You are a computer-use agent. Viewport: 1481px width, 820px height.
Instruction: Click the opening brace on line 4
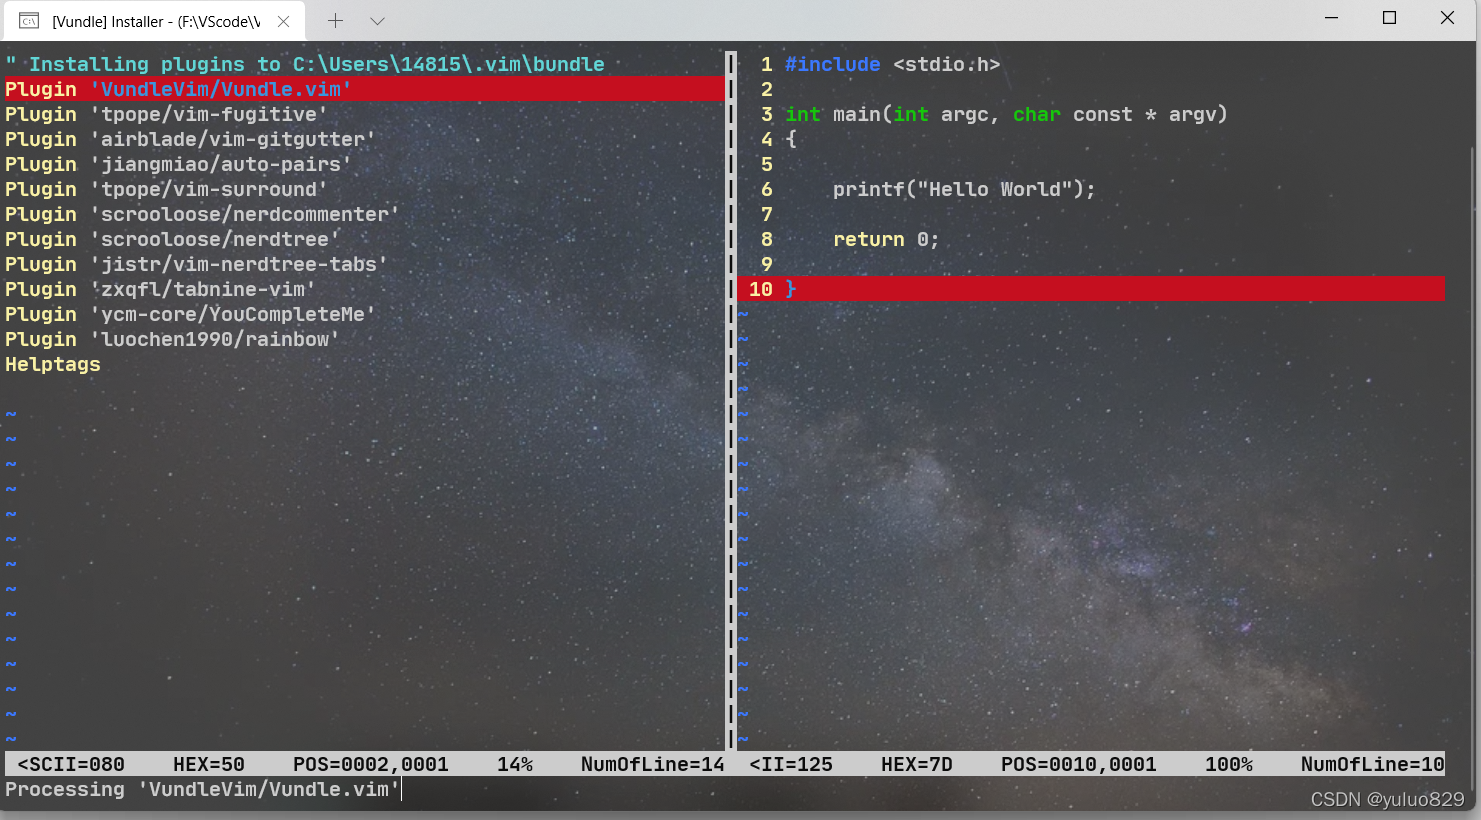click(791, 139)
